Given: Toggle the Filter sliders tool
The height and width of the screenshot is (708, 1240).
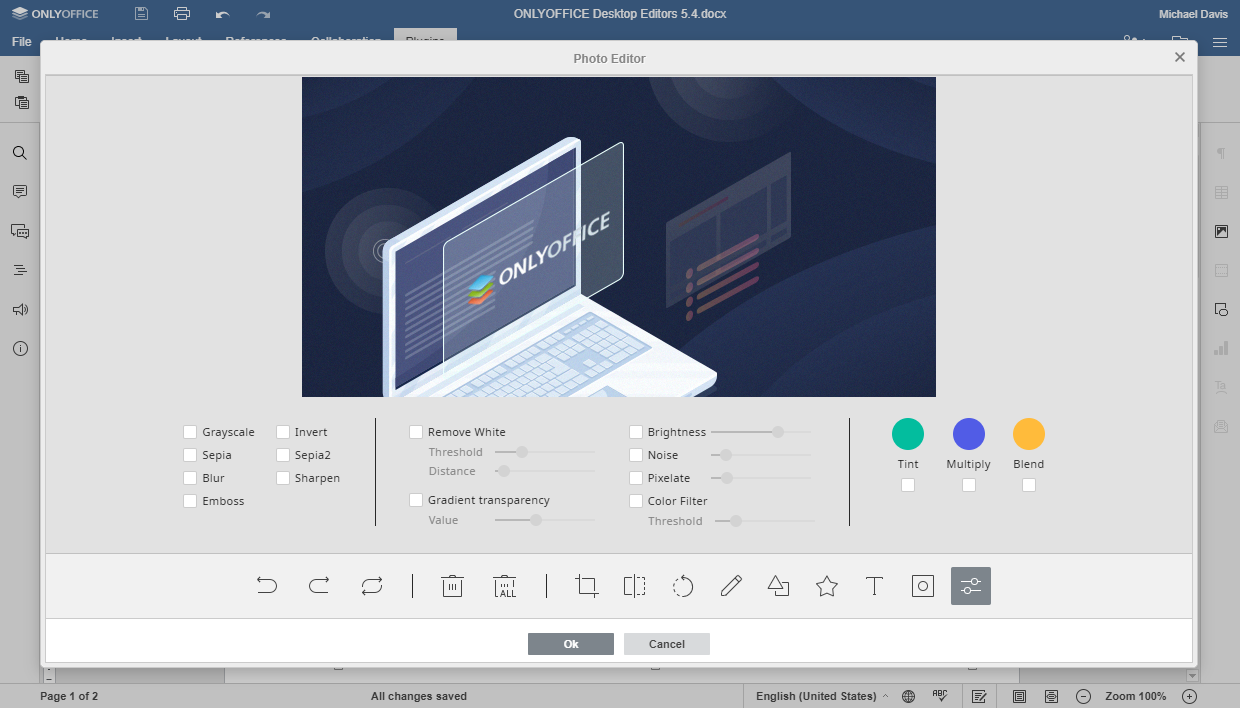Looking at the screenshot, I should click(971, 586).
